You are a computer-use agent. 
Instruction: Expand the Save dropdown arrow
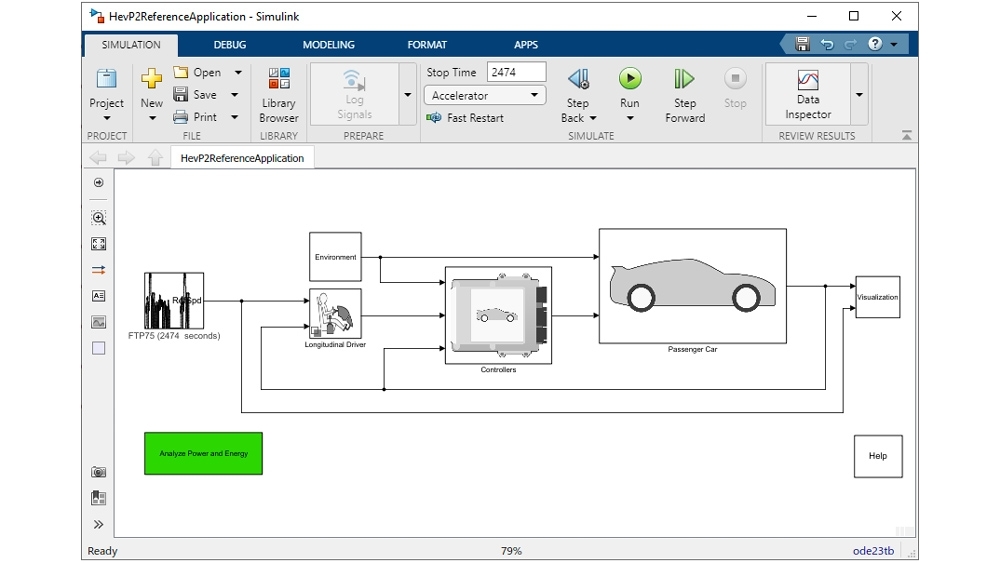pyautogui.click(x=235, y=95)
